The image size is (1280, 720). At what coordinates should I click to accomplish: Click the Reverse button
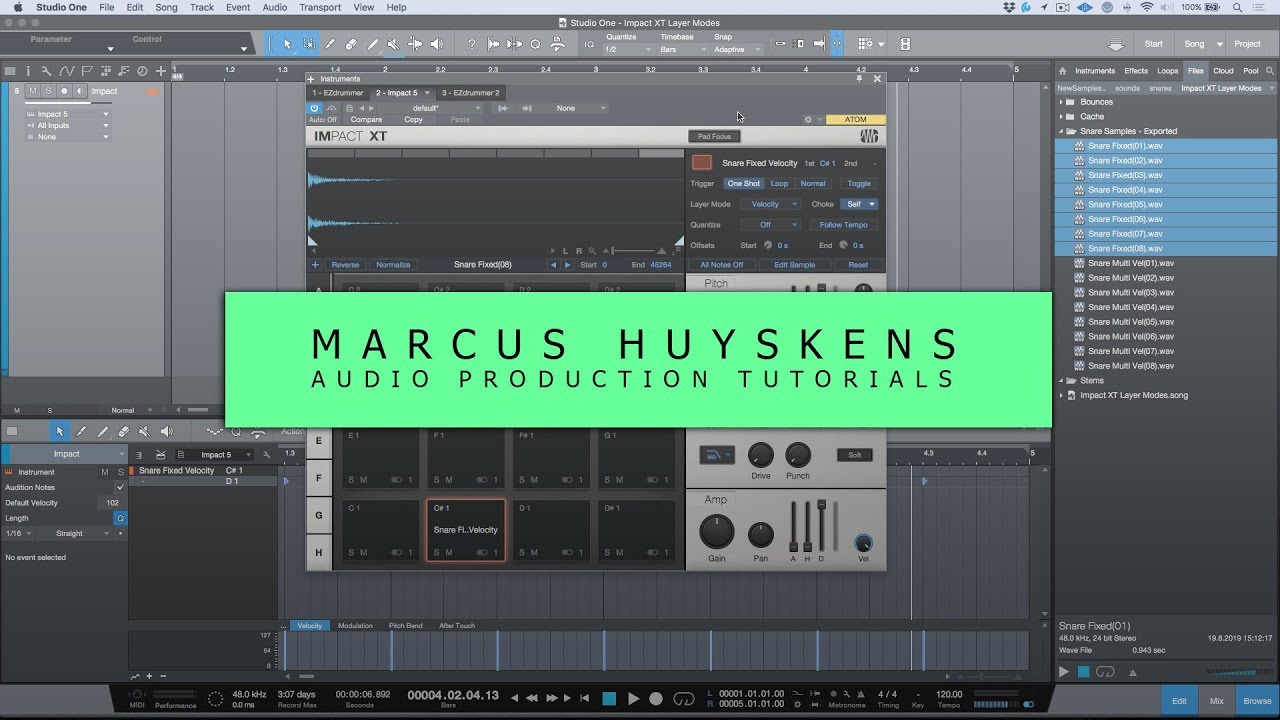[345, 265]
